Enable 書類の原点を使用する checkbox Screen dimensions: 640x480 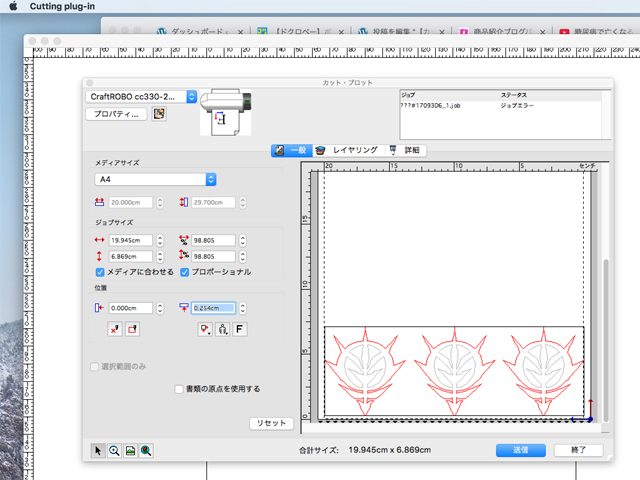tap(179, 389)
